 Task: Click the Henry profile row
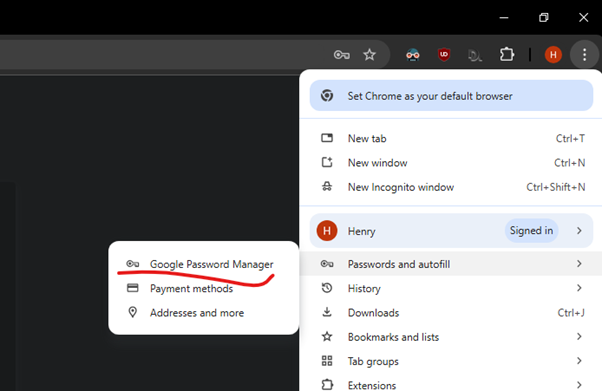click(x=451, y=231)
